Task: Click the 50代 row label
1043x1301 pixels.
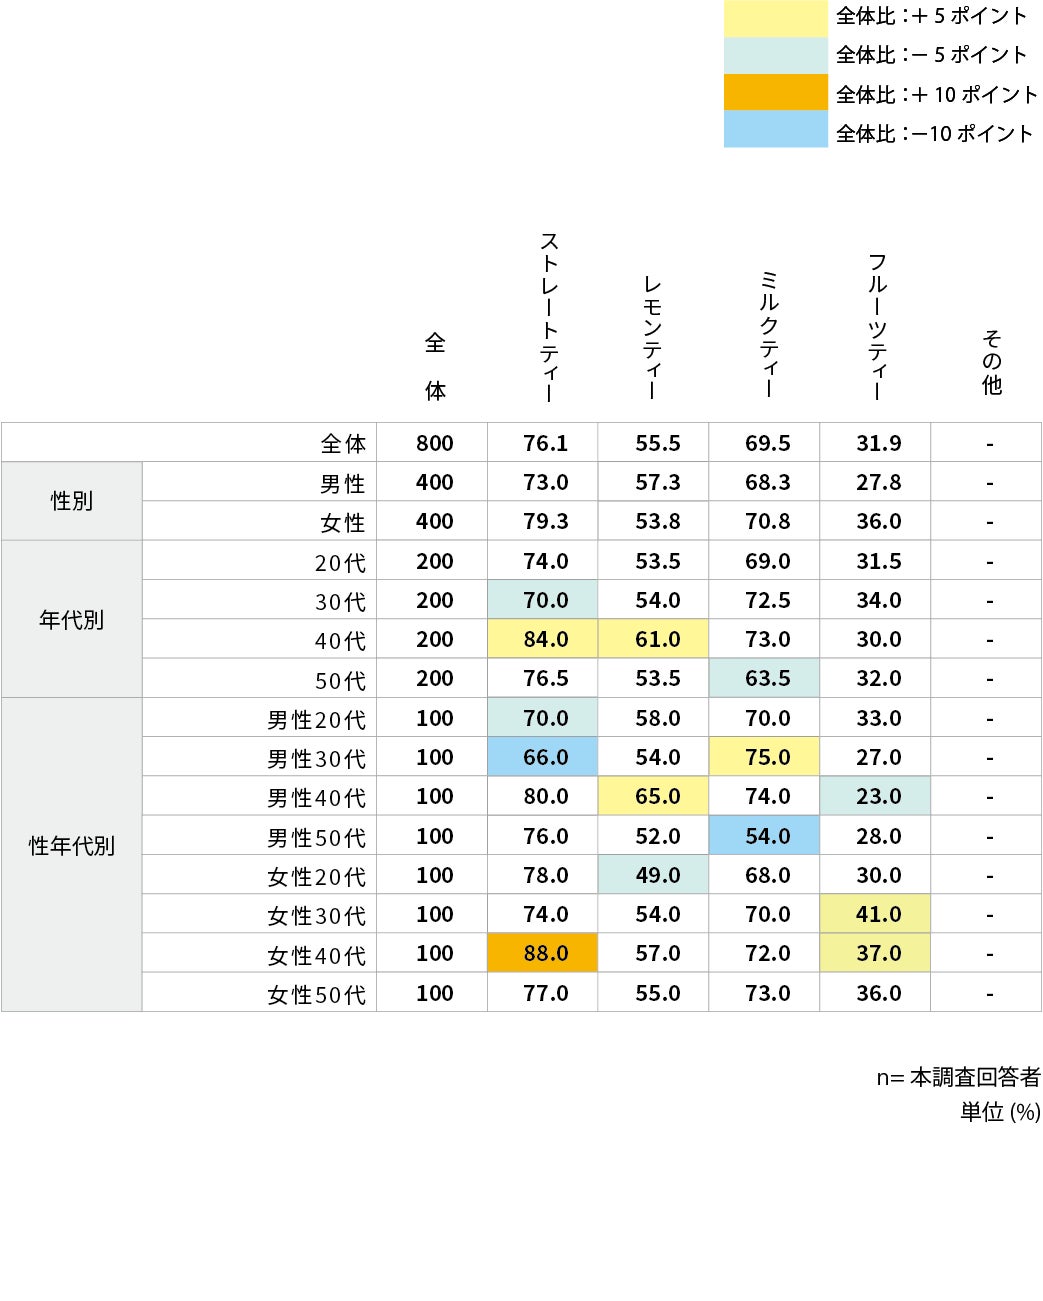Action: tap(341, 680)
